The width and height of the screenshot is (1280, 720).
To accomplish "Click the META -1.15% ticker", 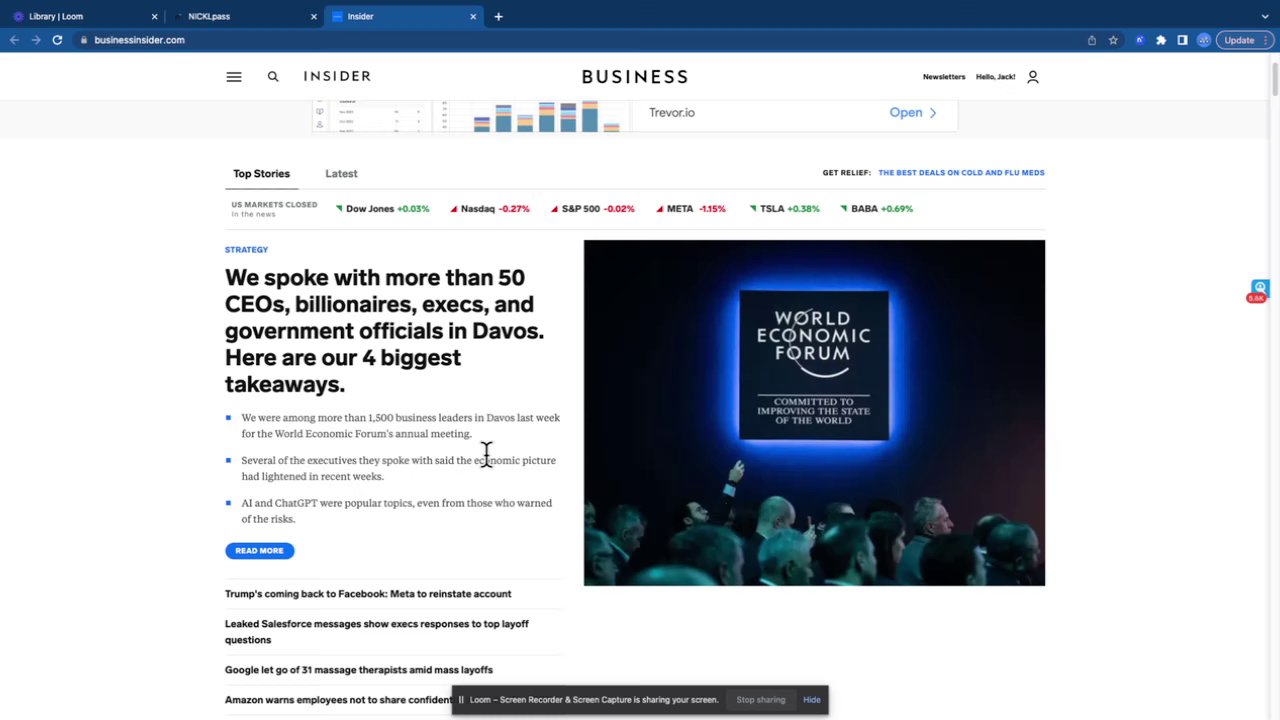I will 690,209.
